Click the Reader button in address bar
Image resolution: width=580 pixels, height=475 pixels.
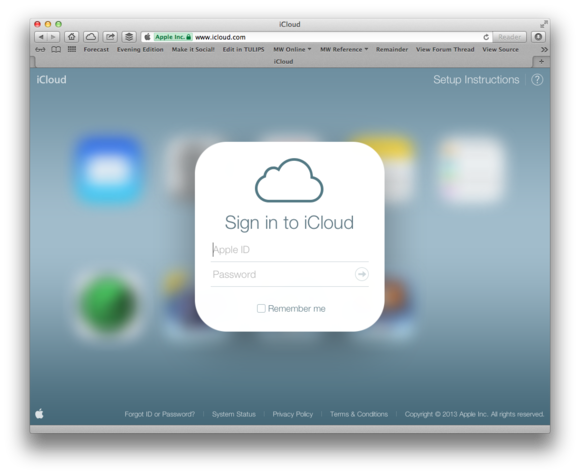pos(509,37)
